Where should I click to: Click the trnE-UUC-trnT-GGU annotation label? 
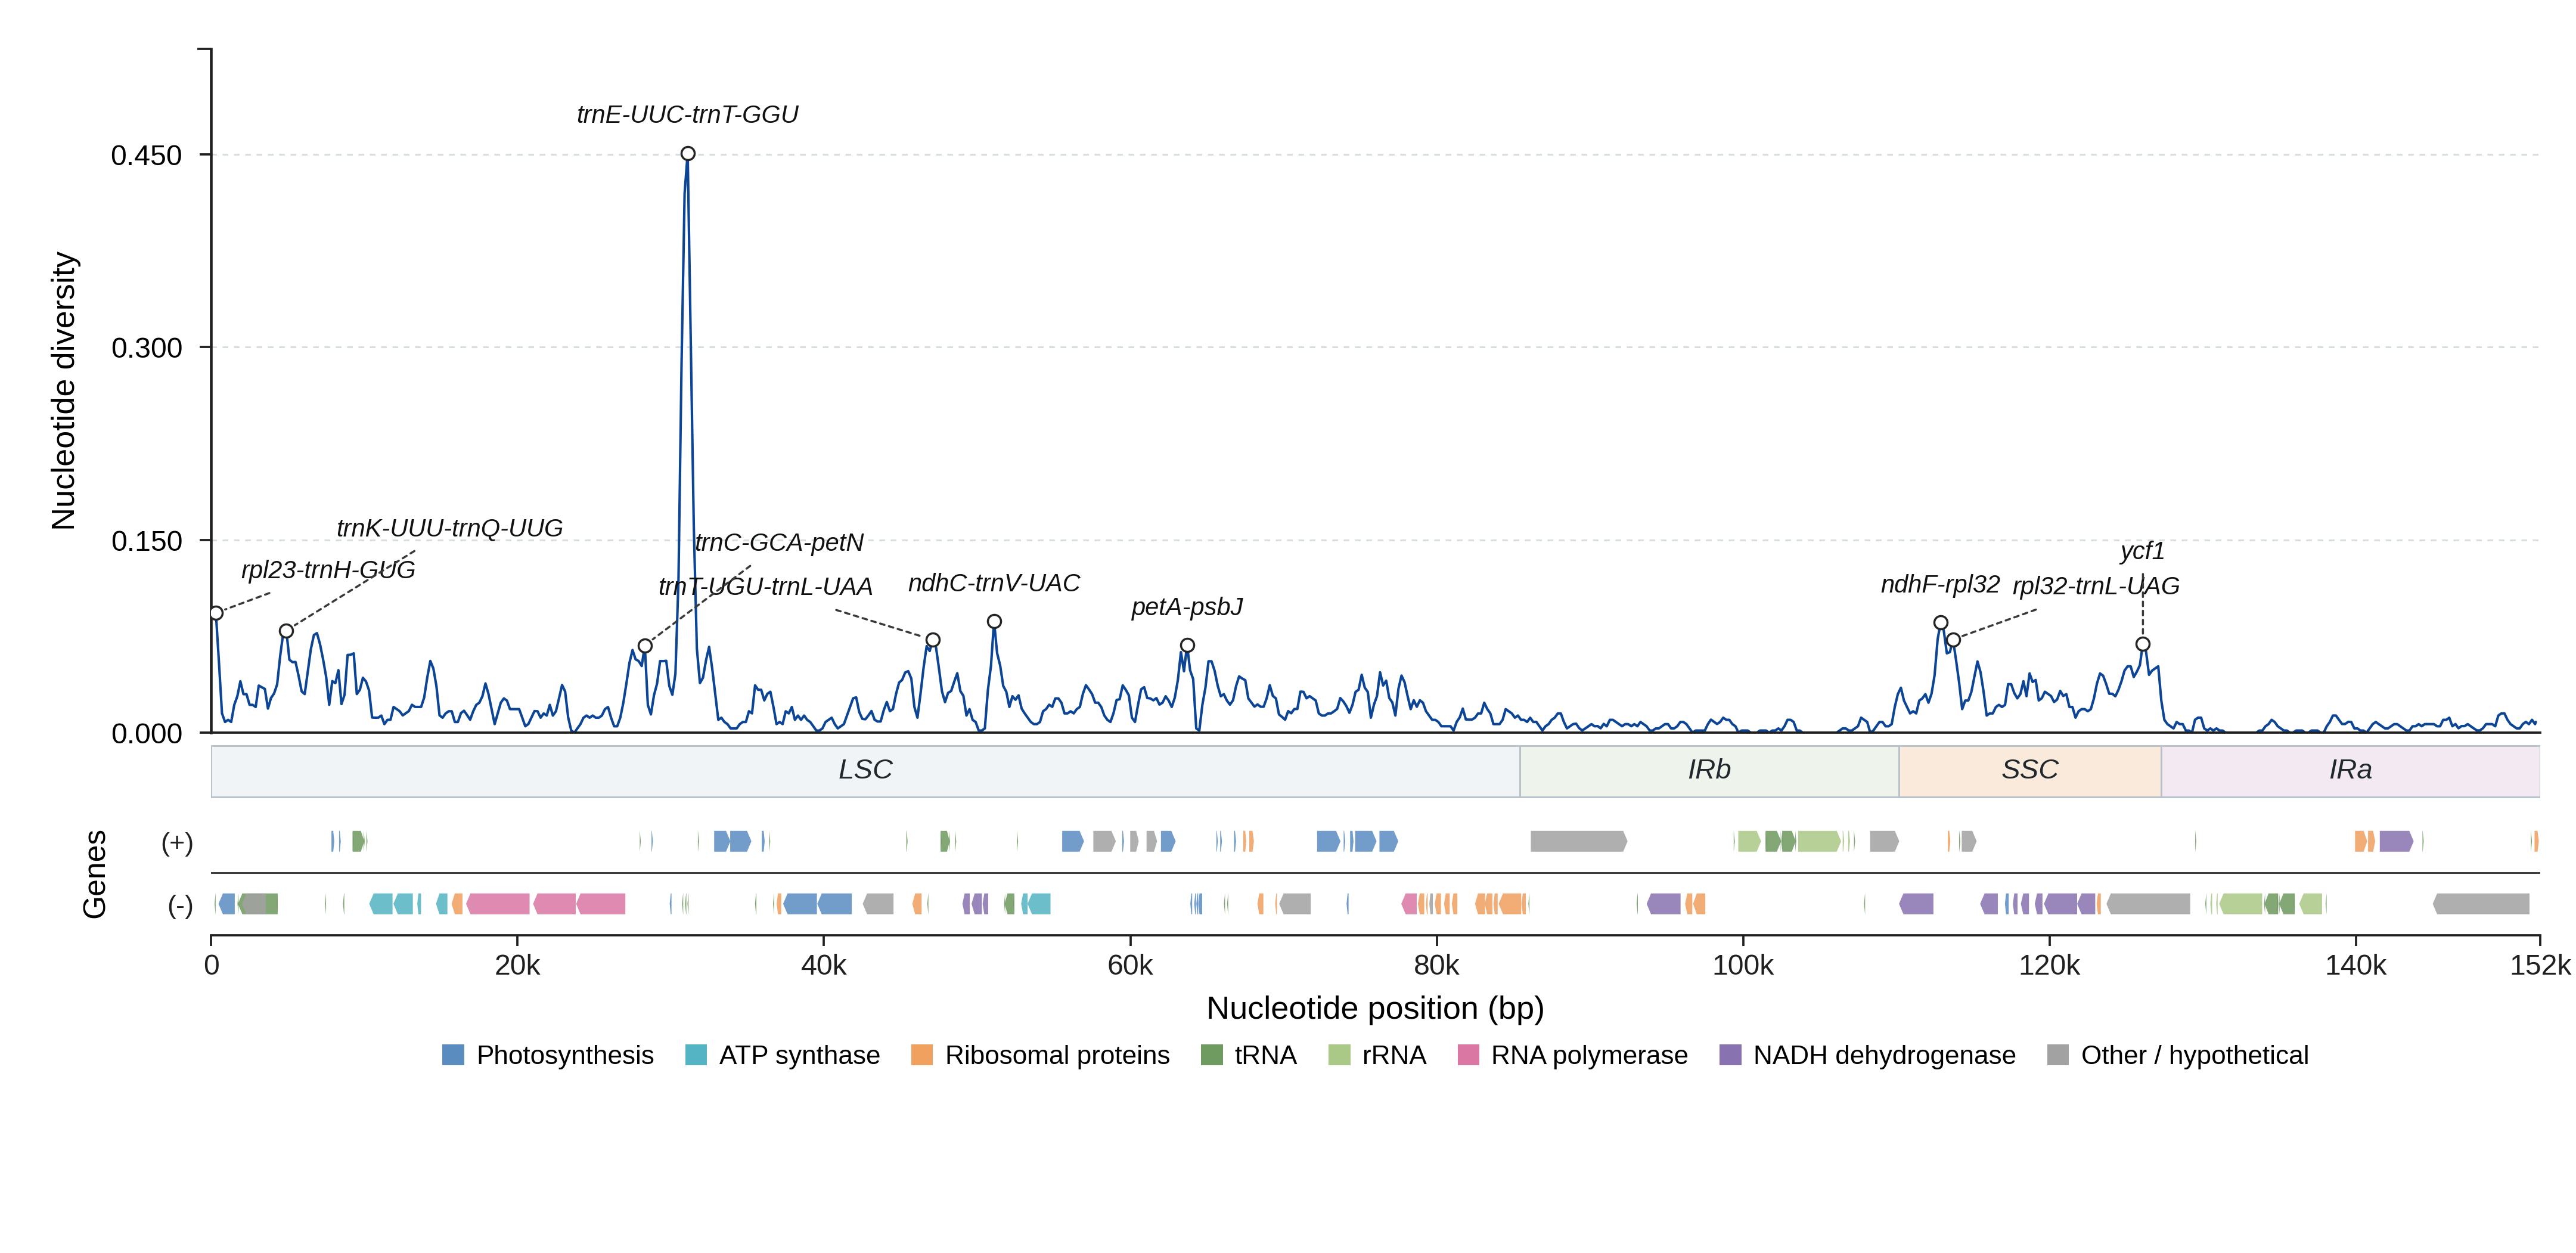coord(688,115)
